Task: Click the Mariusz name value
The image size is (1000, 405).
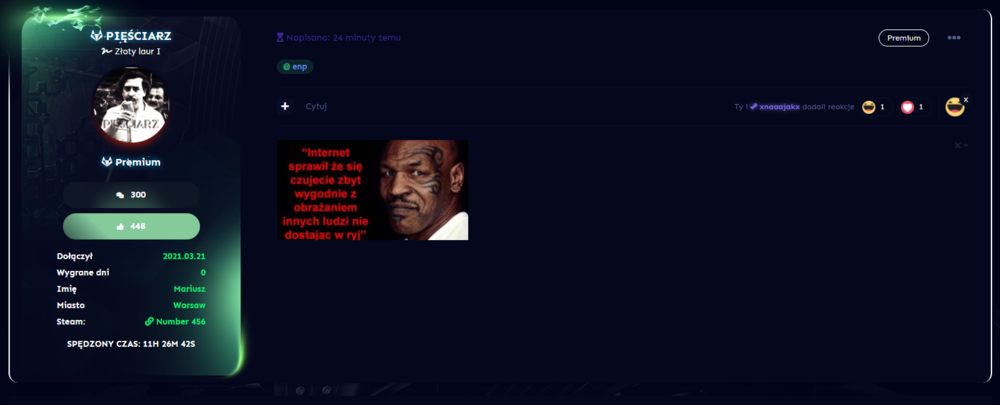Action: click(190, 289)
